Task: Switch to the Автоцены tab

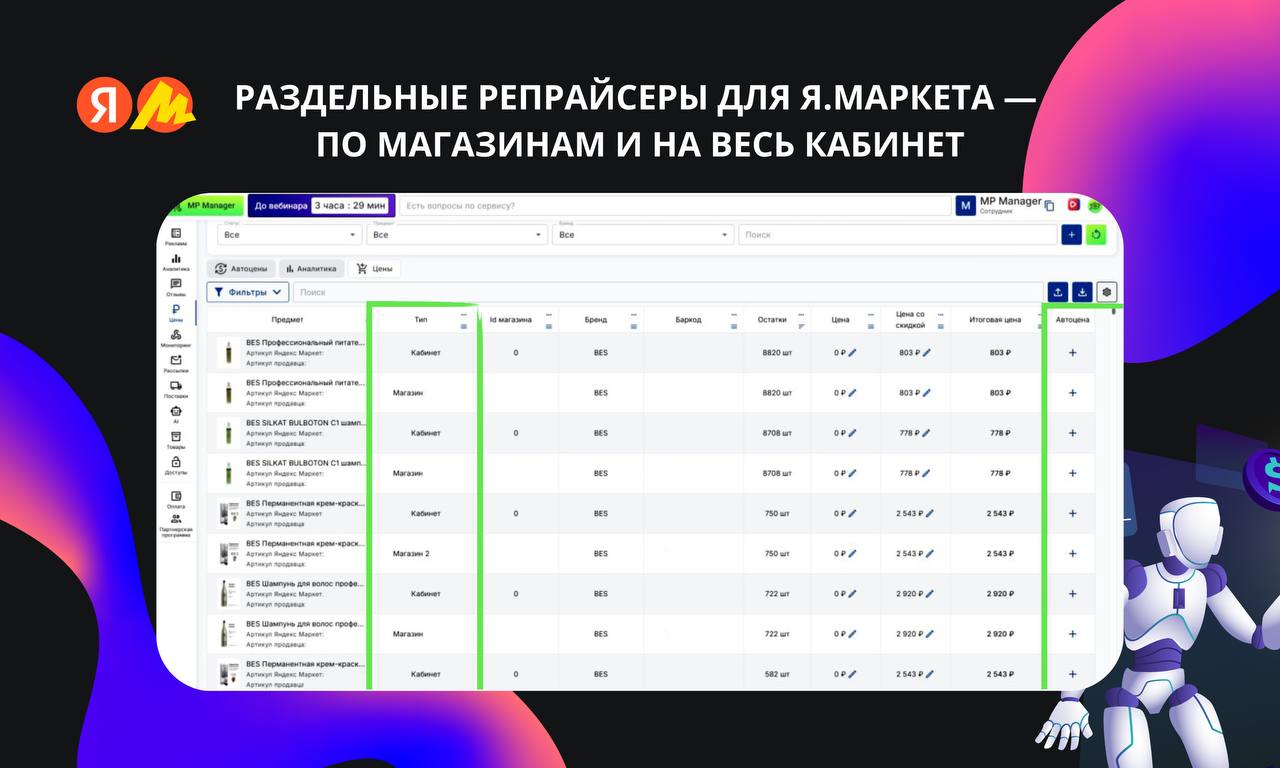Action: point(241,269)
